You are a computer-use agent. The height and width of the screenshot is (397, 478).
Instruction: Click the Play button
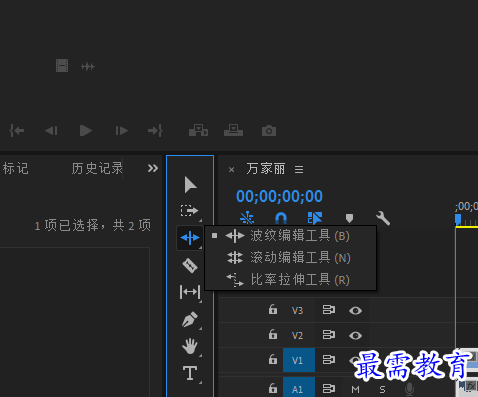(86, 131)
